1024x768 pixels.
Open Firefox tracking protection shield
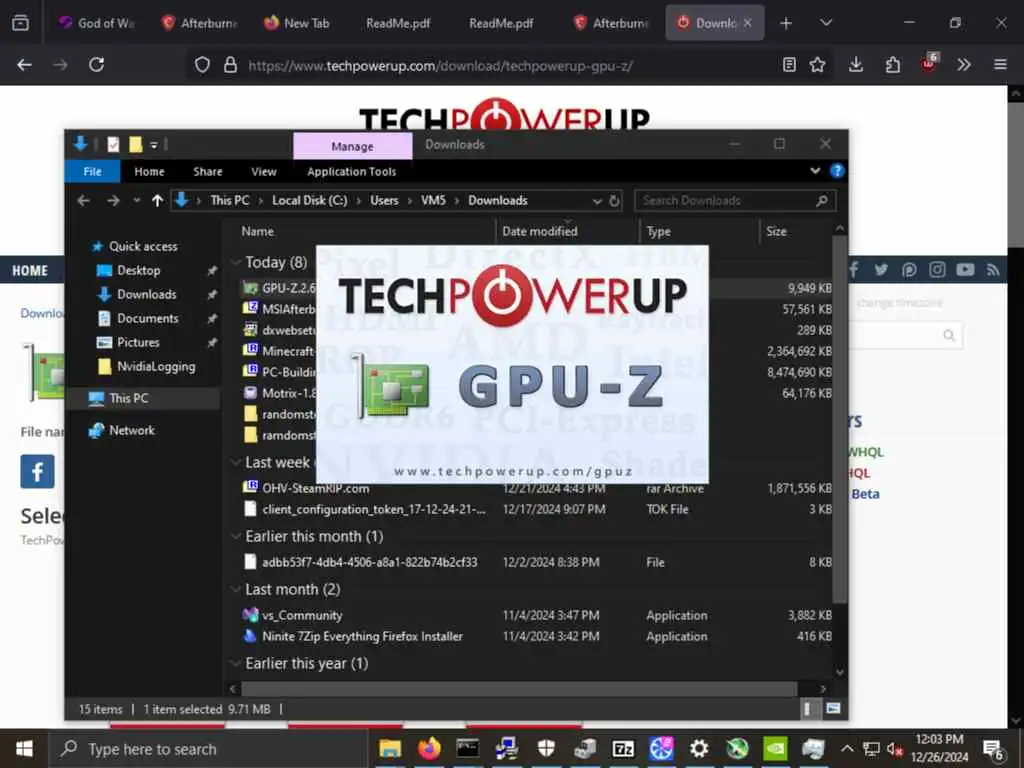click(202, 65)
